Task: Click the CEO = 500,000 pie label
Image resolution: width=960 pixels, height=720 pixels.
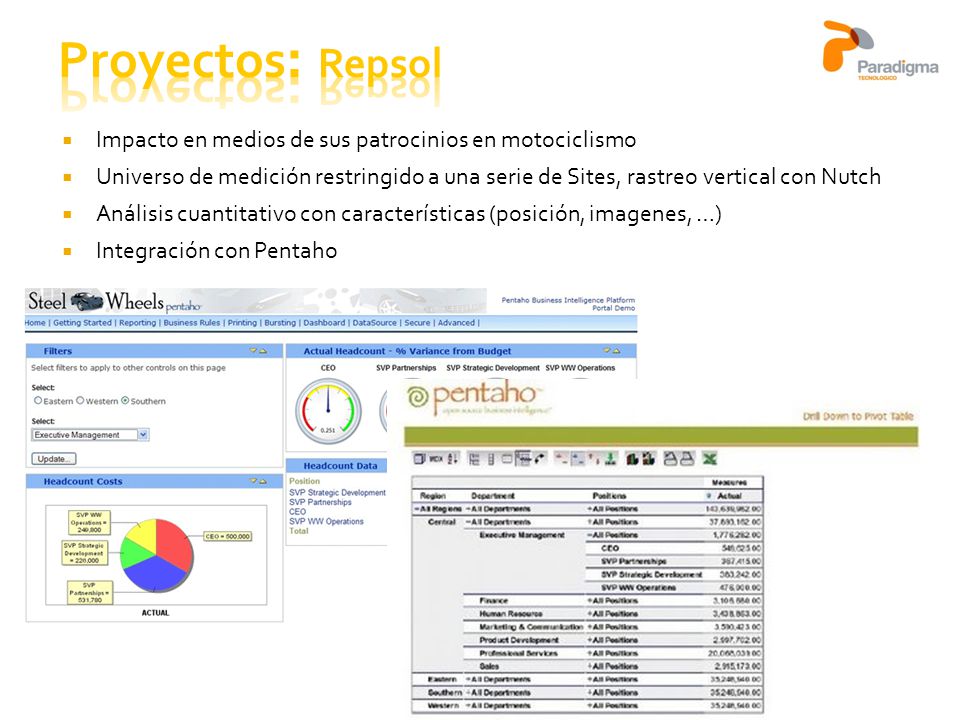Action: 228,536
